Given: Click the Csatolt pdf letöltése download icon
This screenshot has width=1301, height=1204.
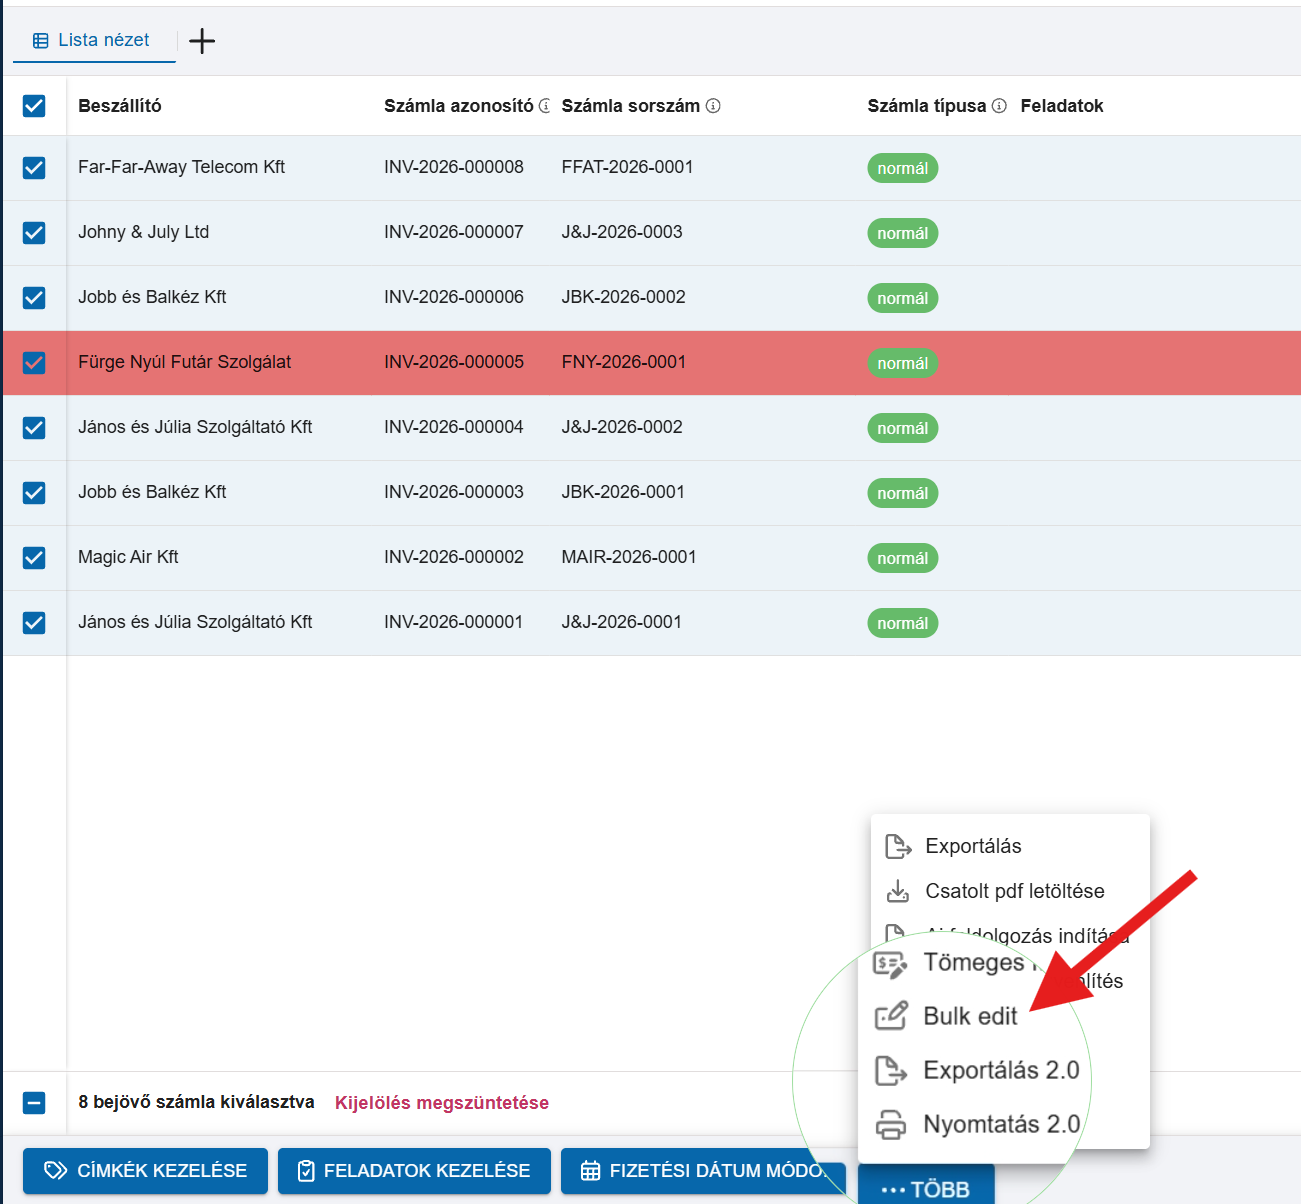Looking at the screenshot, I should point(898,891).
